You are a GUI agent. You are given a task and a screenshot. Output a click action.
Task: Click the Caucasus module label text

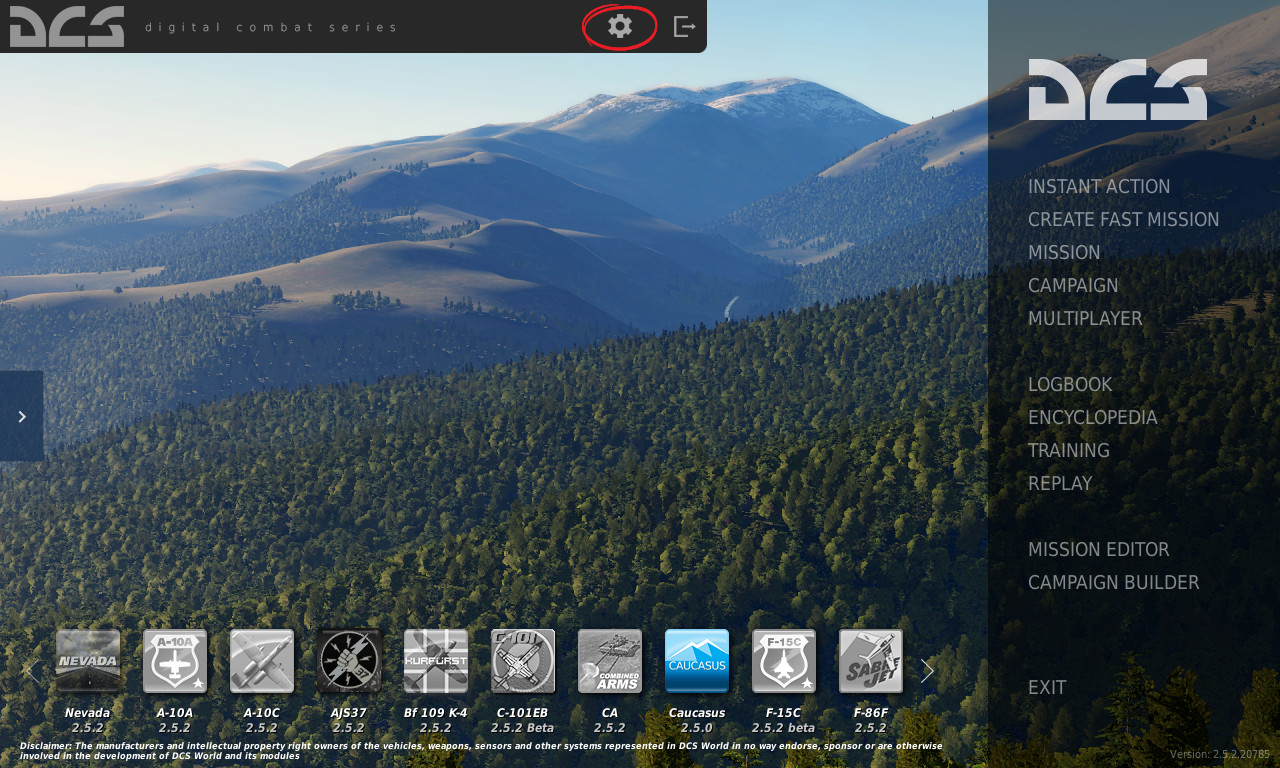coord(697,713)
